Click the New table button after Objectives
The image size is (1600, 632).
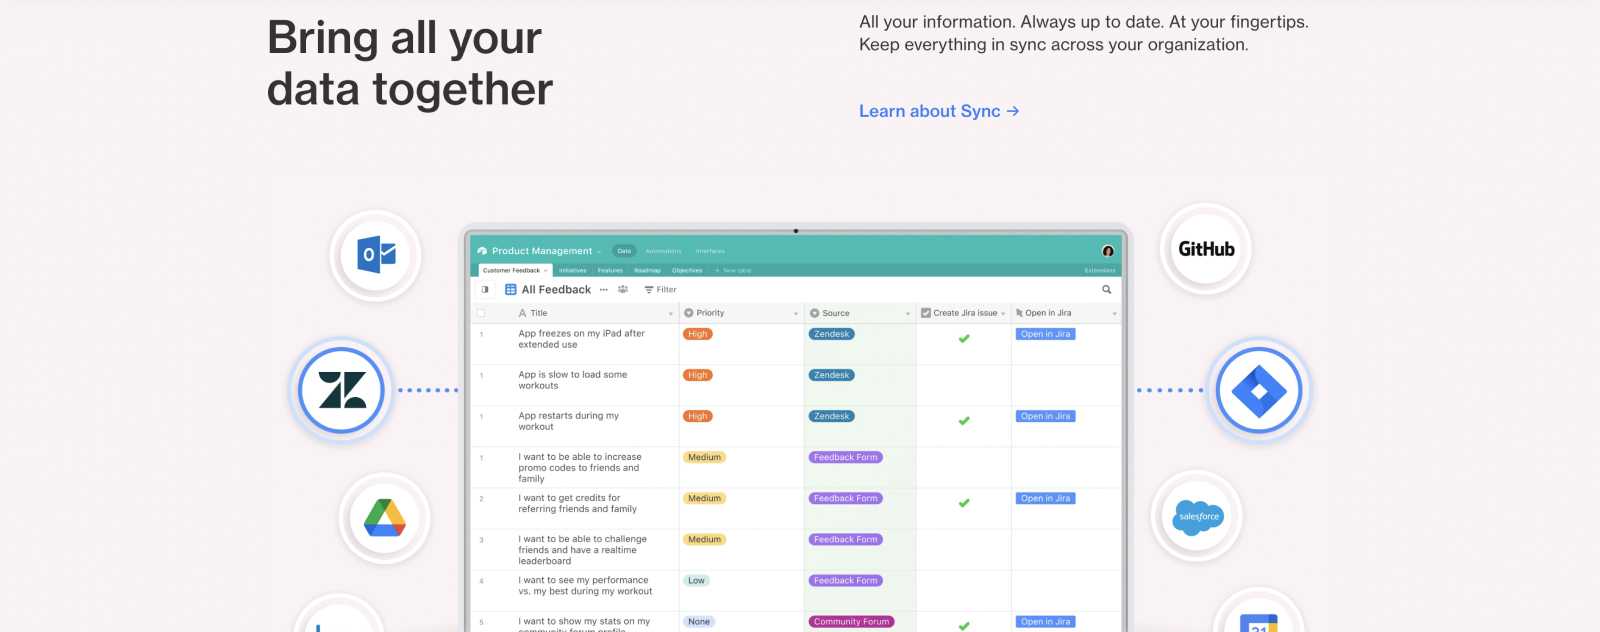tap(733, 271)
